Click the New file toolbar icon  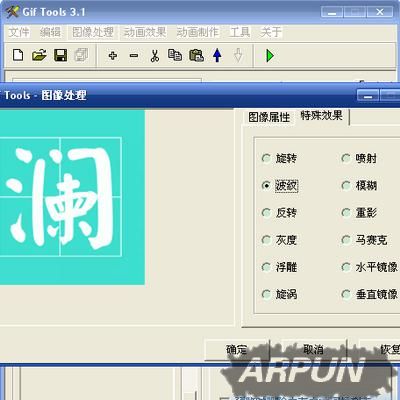(x=18, y=55)
